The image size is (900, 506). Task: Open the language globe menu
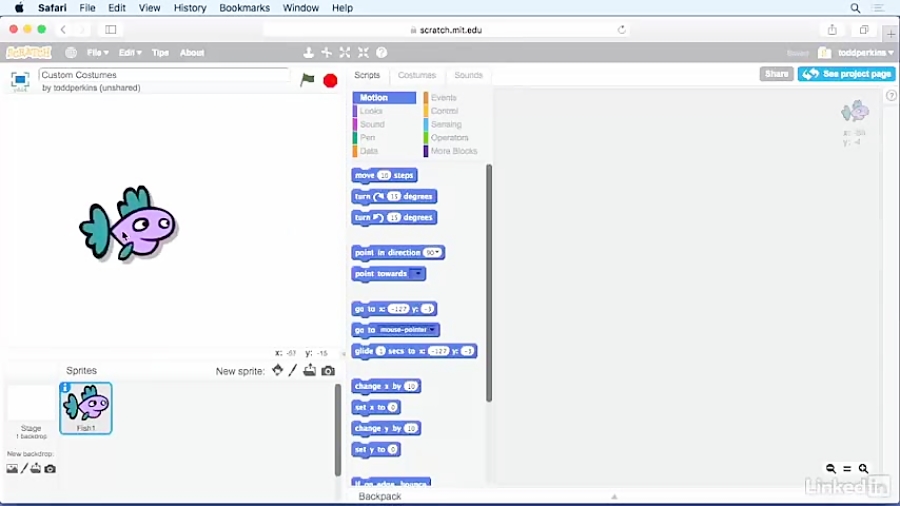(x=71, y=53)
